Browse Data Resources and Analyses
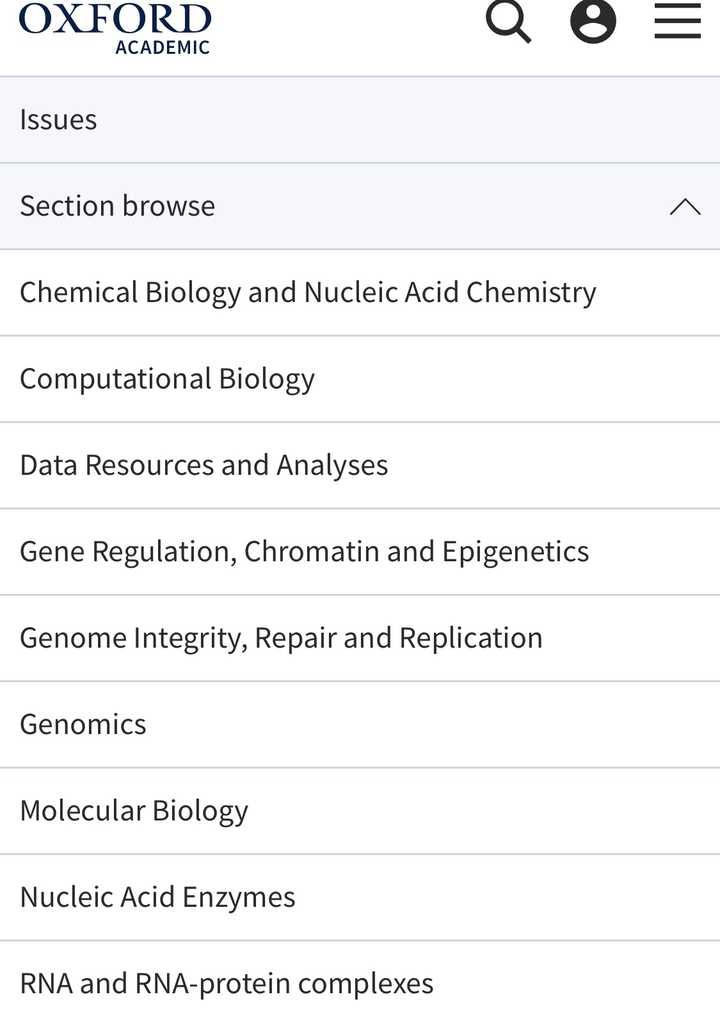720x1015 pixels. [x=203, y=464]
